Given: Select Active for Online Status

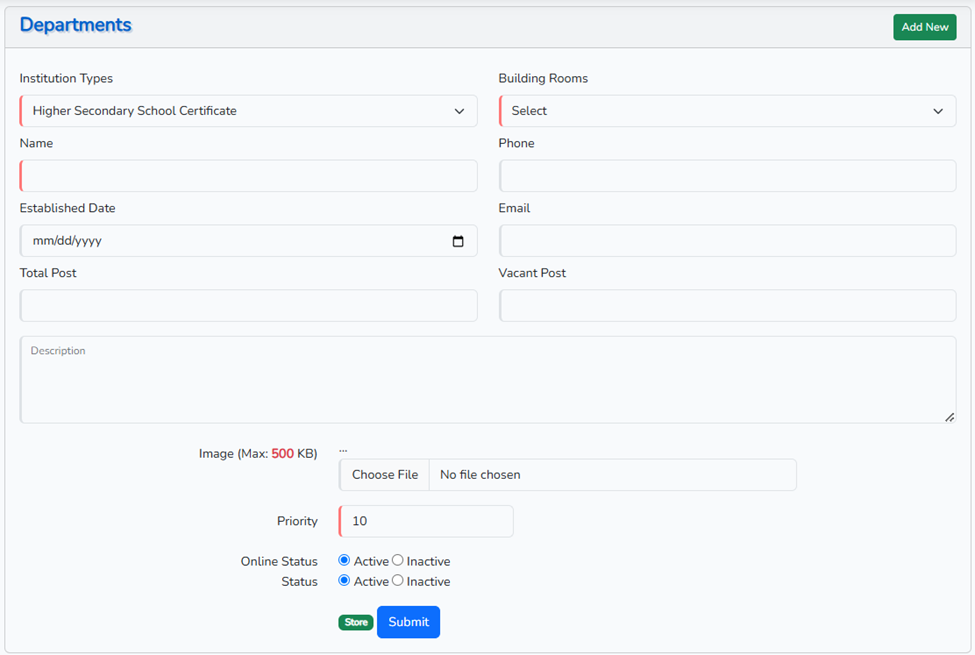Looking at the screenshot, I should (x=344, y=561).
